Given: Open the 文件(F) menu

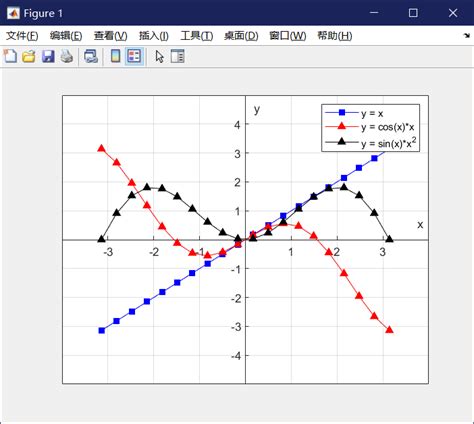Looking at the screenshot, I should (x=22, y=36).
